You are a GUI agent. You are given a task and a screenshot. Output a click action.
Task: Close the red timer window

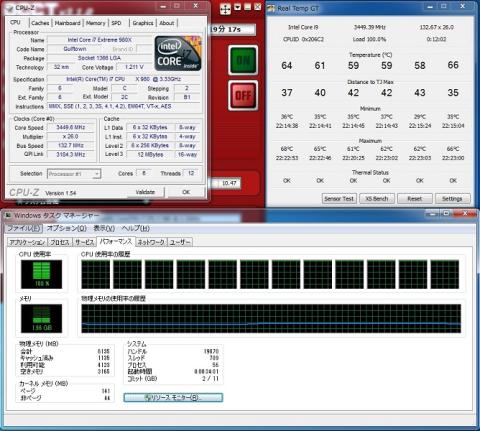pyautogui.click(x=258, y=7)
